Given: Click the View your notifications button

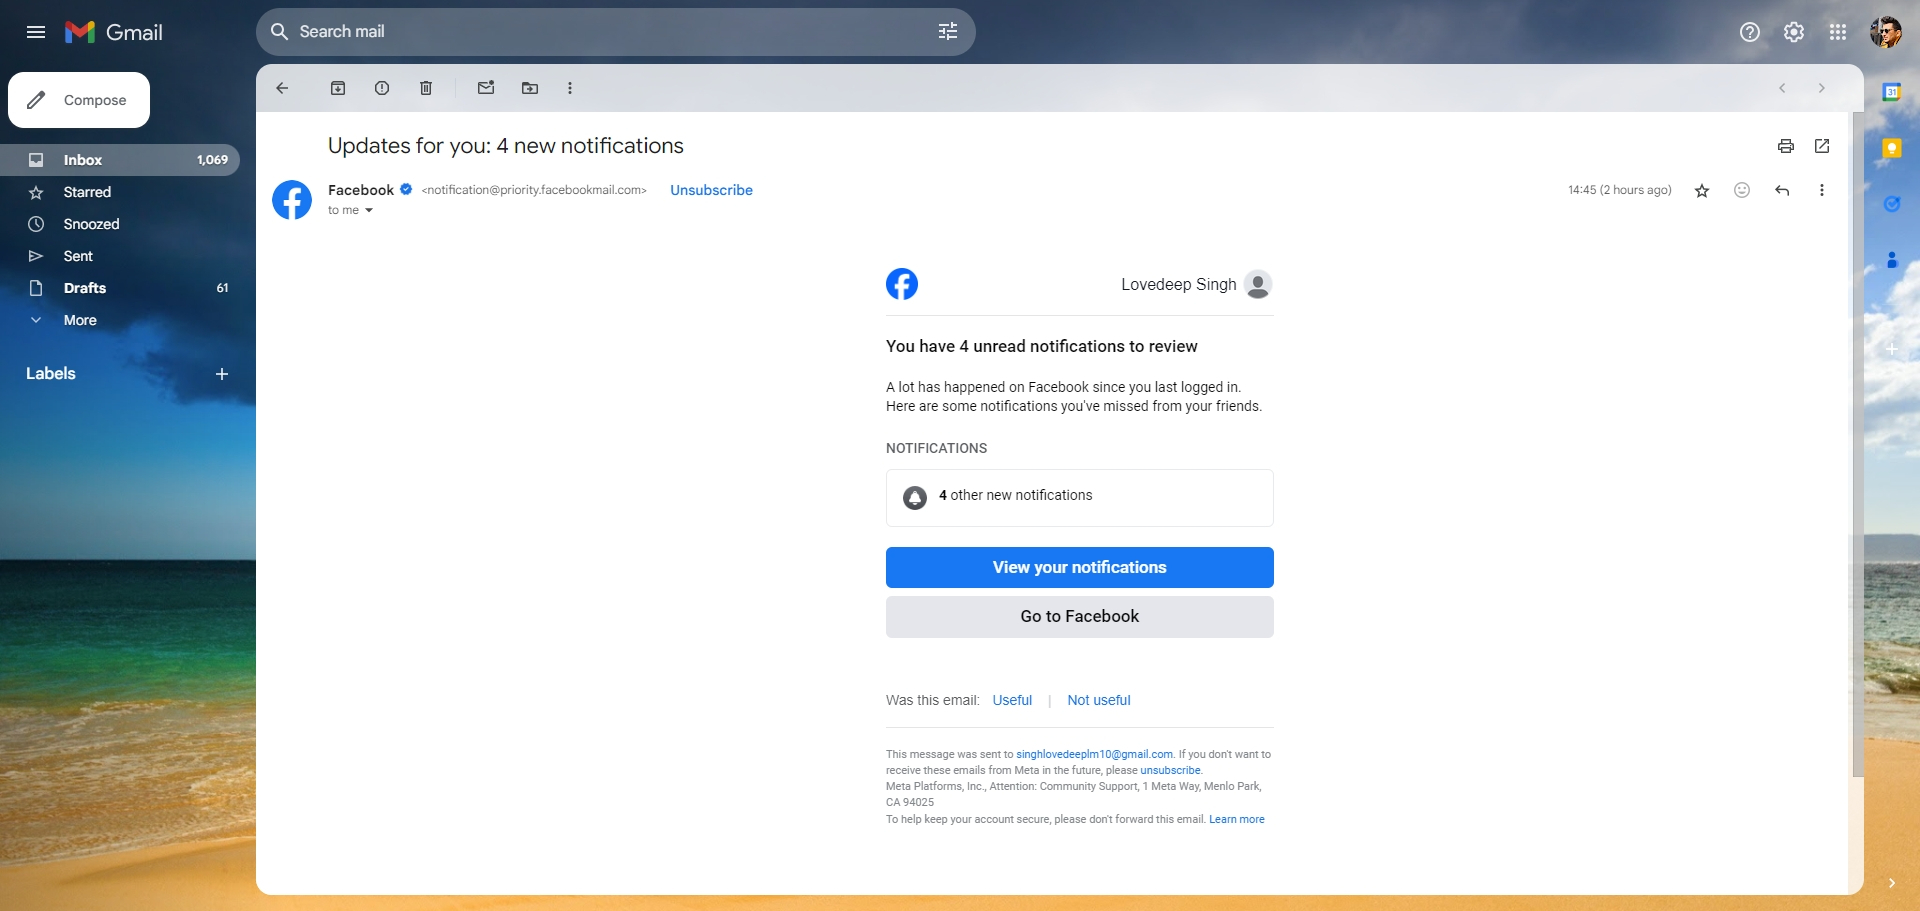Looking at the screenshot, I should [x=1080, y=567].
